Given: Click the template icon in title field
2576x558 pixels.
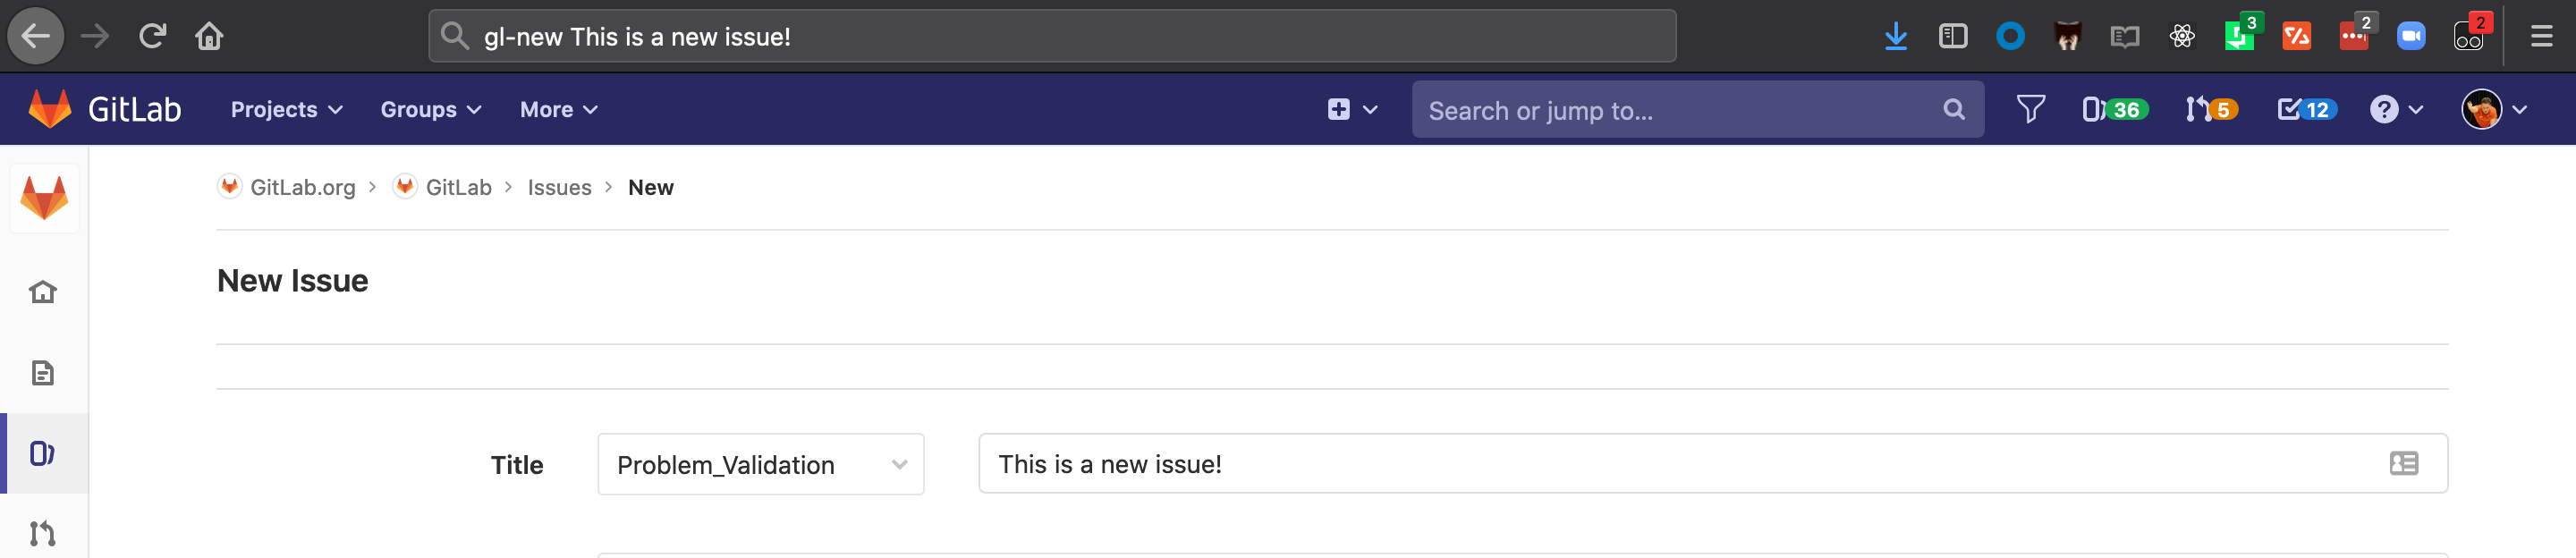Looking at the screenshot, I should pos(2403,463).
